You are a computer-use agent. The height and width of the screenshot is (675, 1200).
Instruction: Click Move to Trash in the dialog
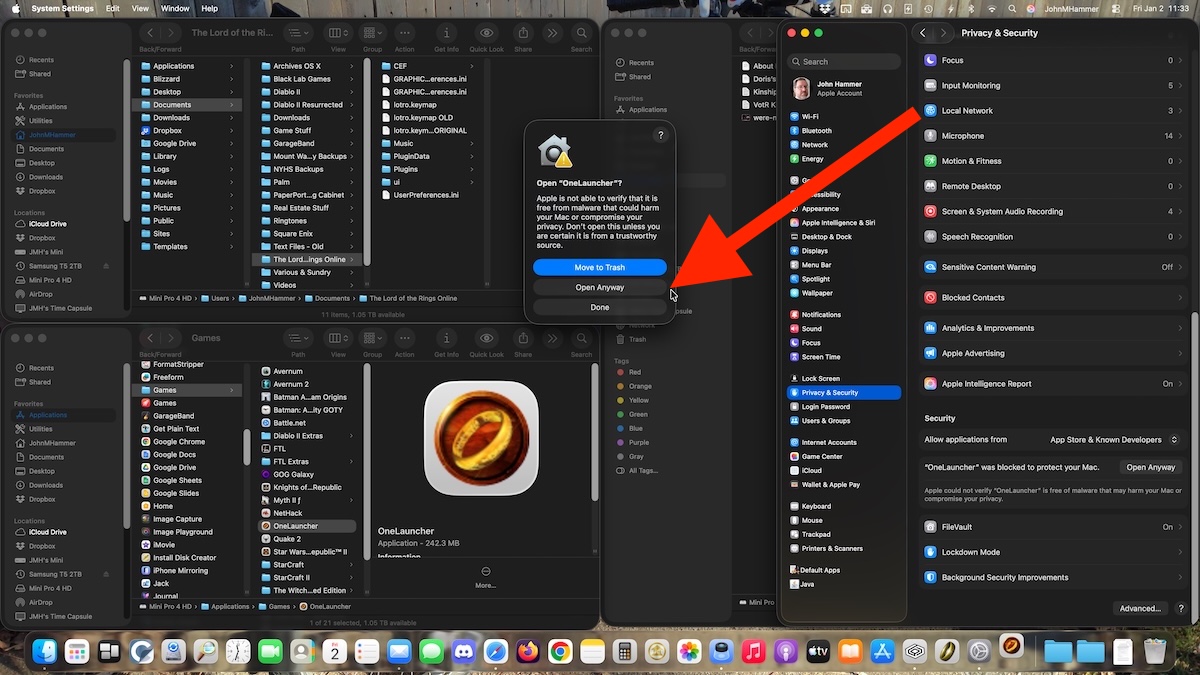(x=600, y=267)
